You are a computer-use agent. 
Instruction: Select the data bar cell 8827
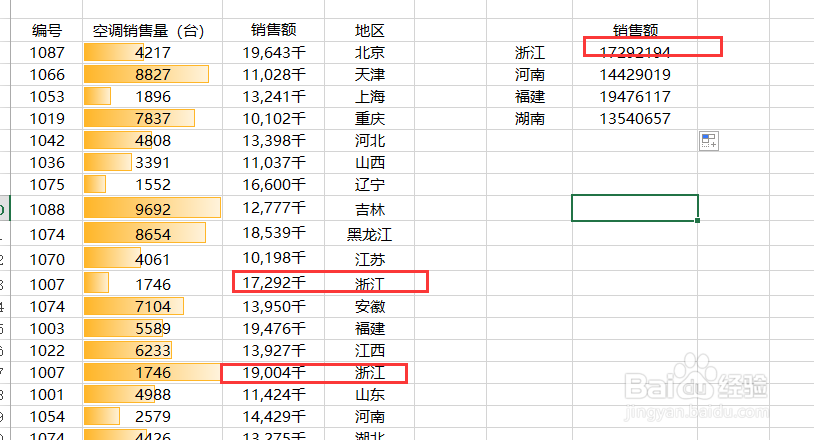pos(152,75)
